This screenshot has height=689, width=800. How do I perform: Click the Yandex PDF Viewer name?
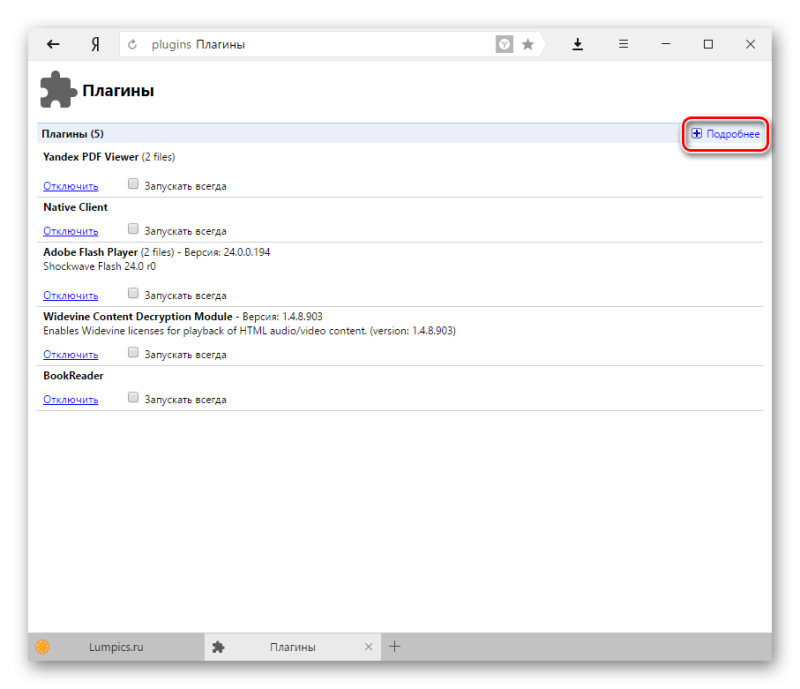pyautogui.click(x=91, y=157)
